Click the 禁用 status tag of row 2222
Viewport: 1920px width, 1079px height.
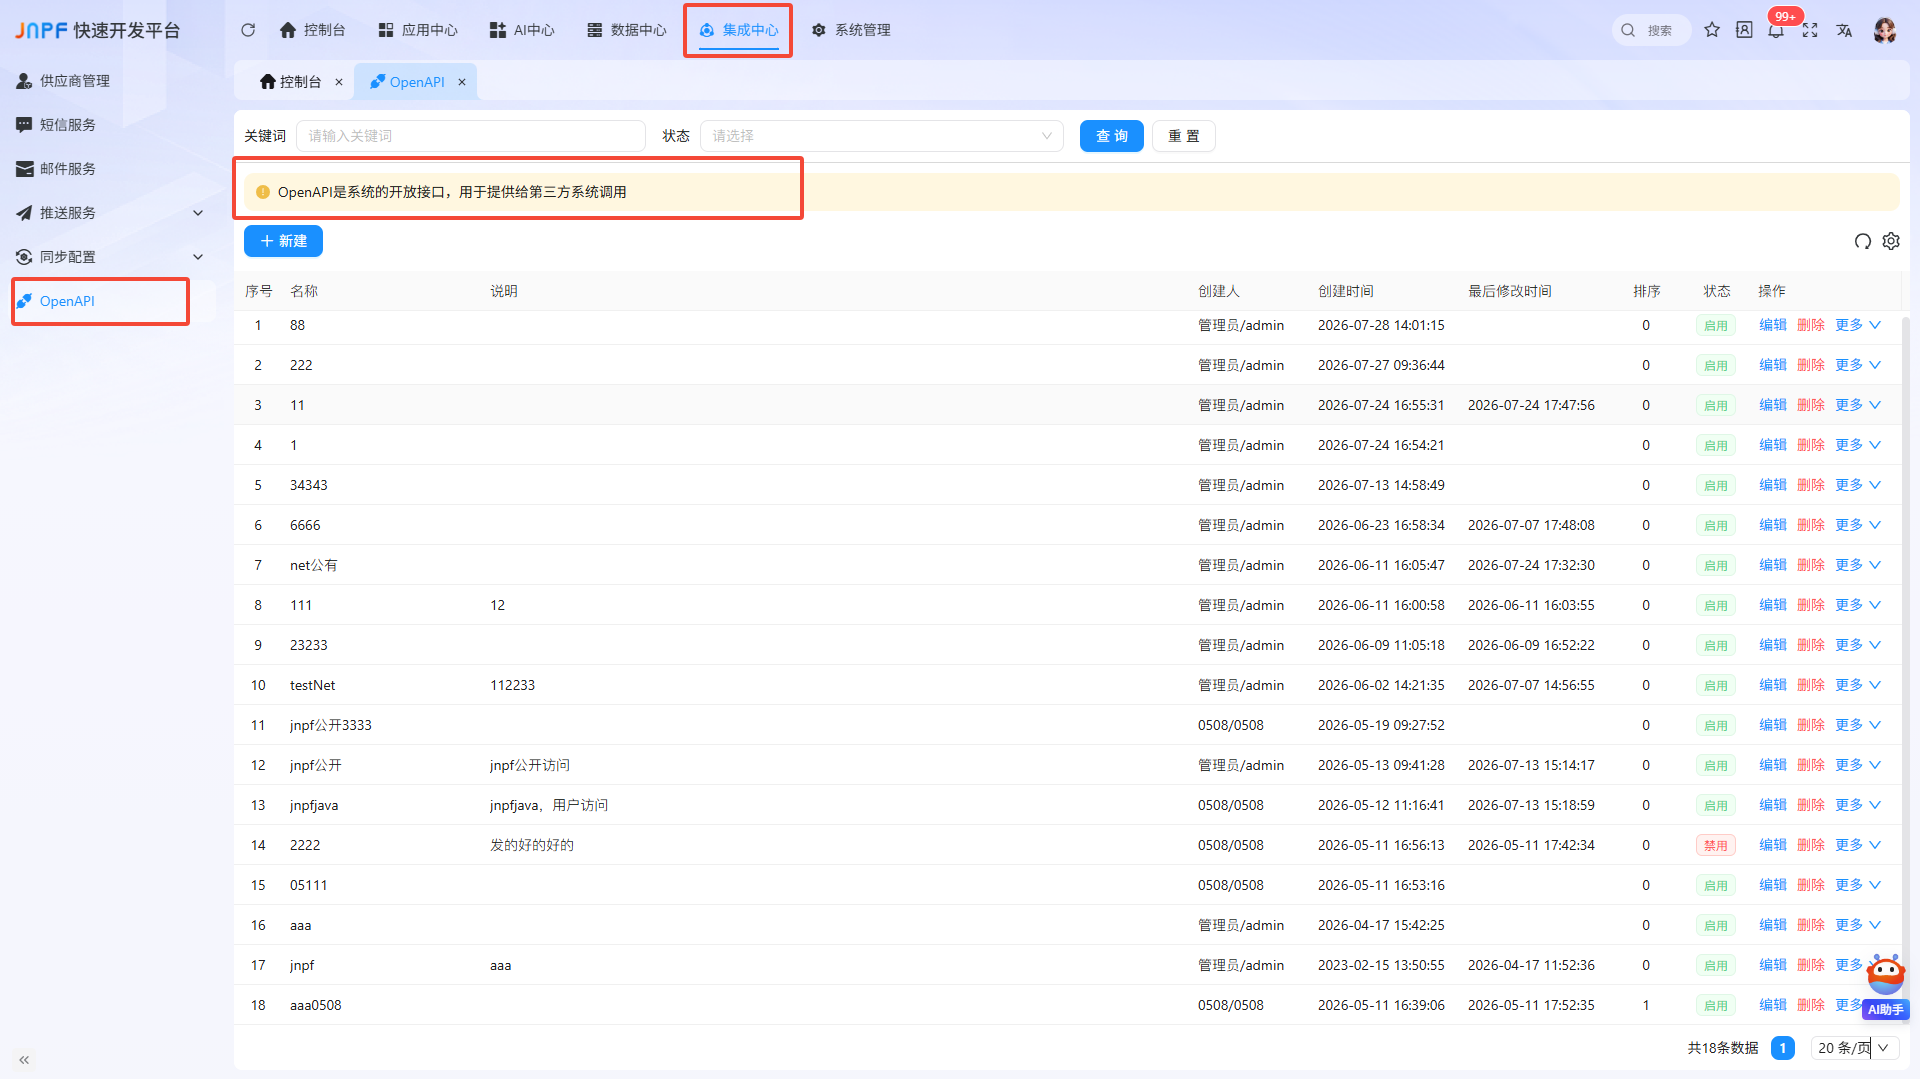click(1715, 845)
